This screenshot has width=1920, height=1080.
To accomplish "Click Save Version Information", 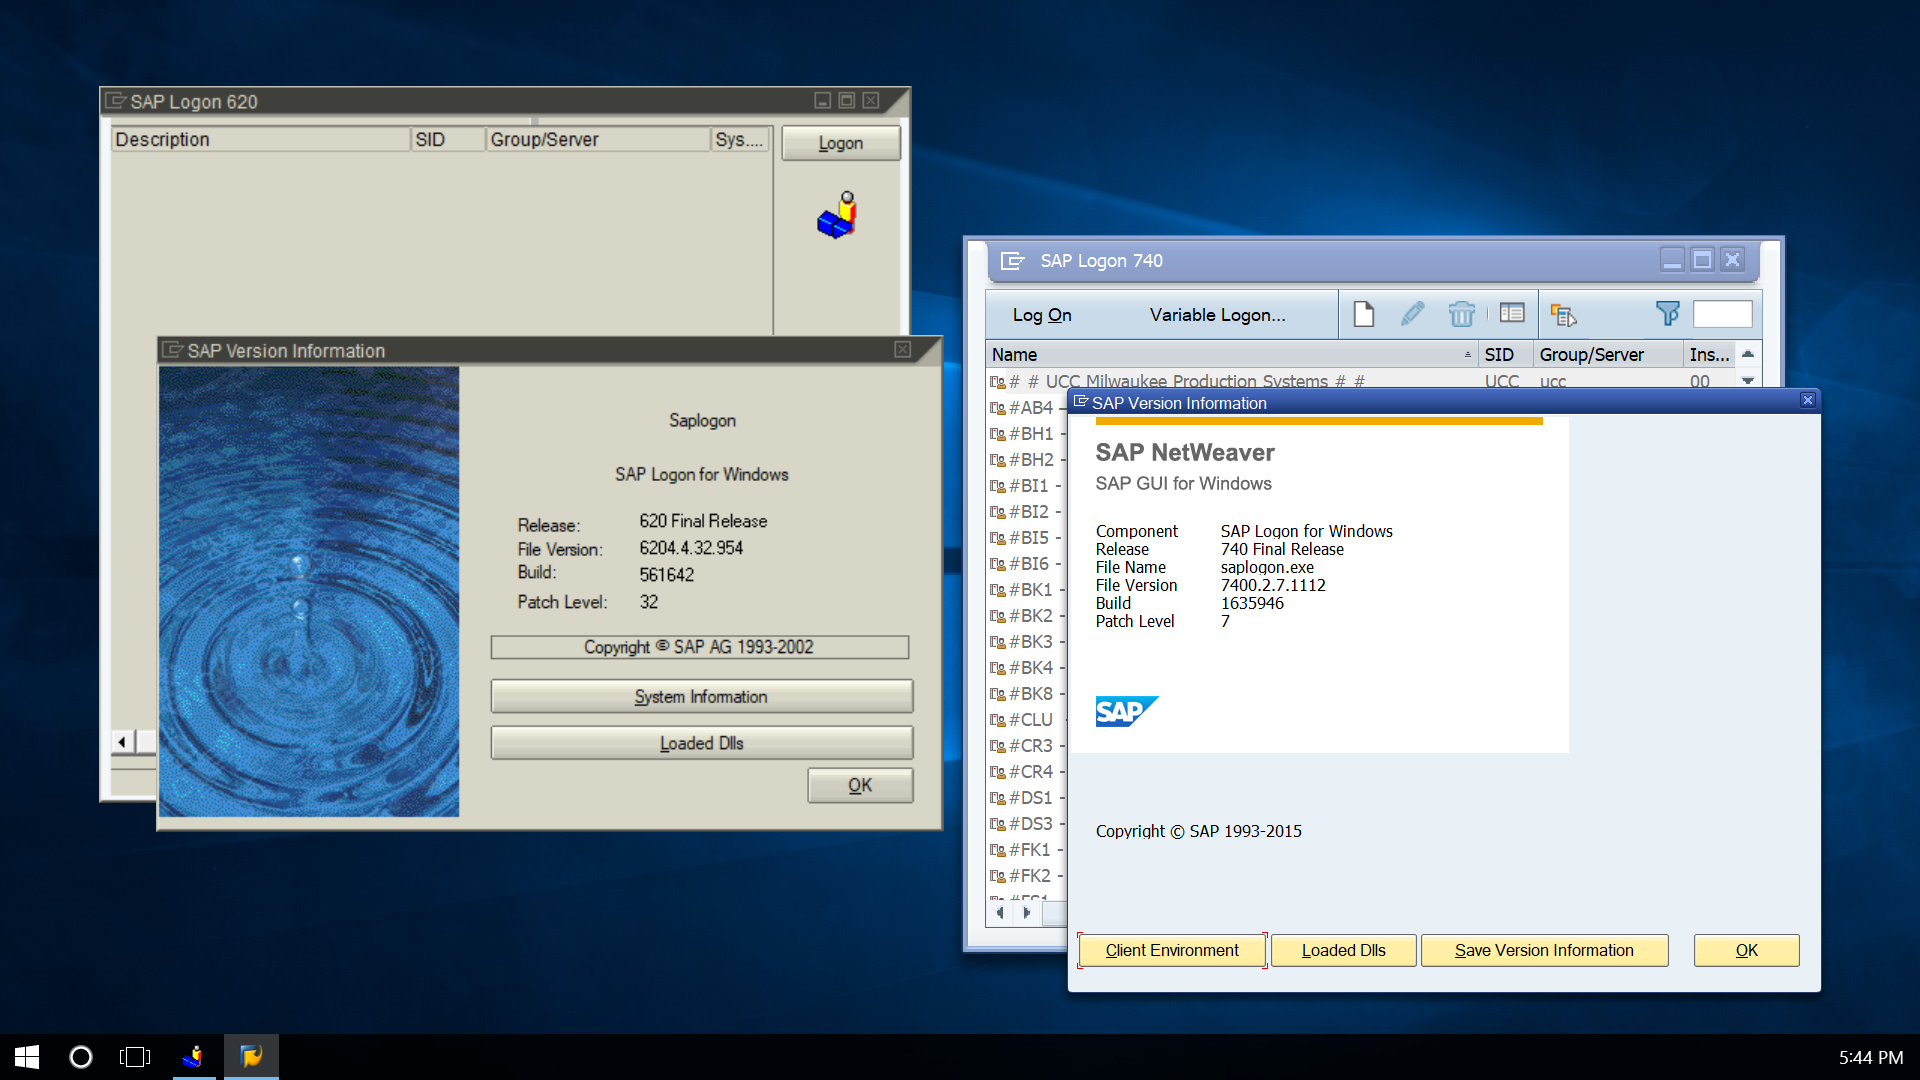I will point(1544,950).
